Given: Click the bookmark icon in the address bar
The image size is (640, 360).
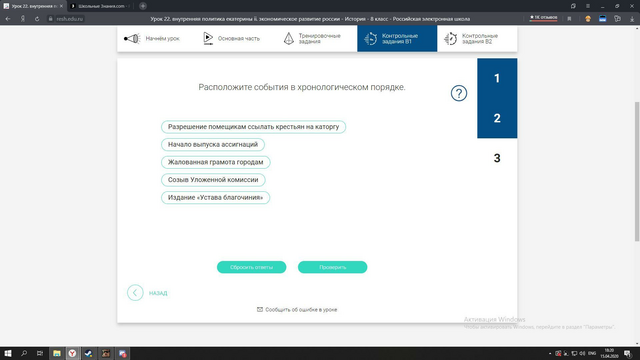Looking at the screenshot, I should click(x=569, y=19).
